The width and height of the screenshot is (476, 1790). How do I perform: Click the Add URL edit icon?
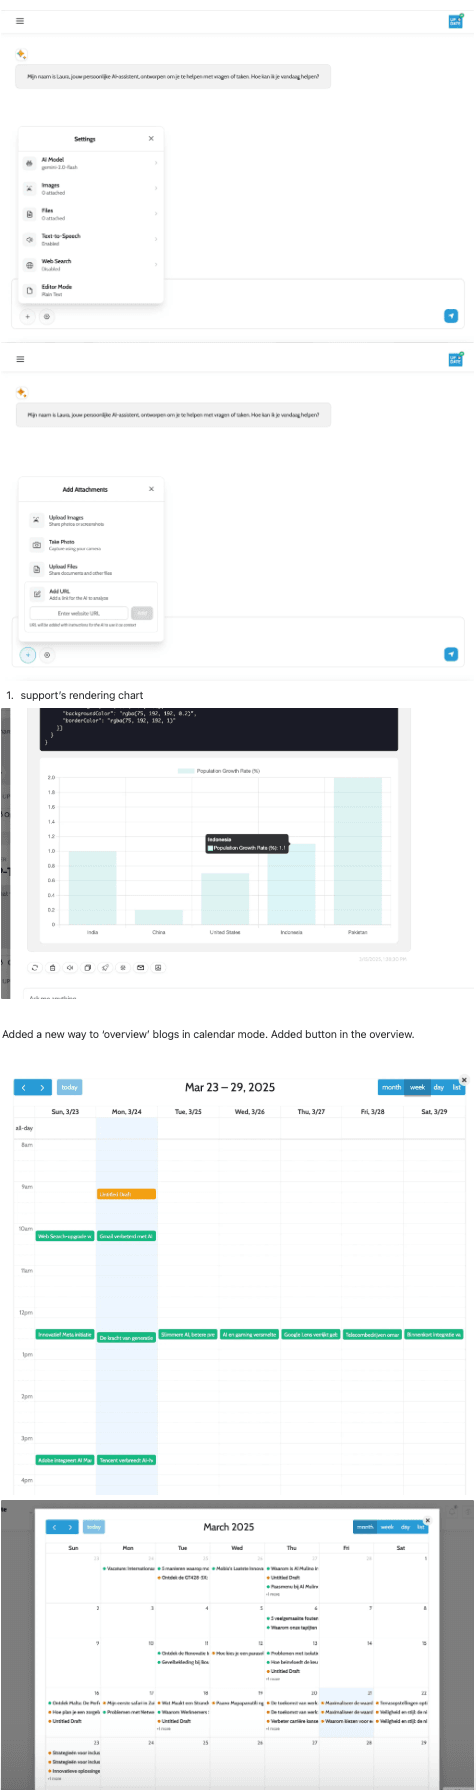tap(37, 594)
